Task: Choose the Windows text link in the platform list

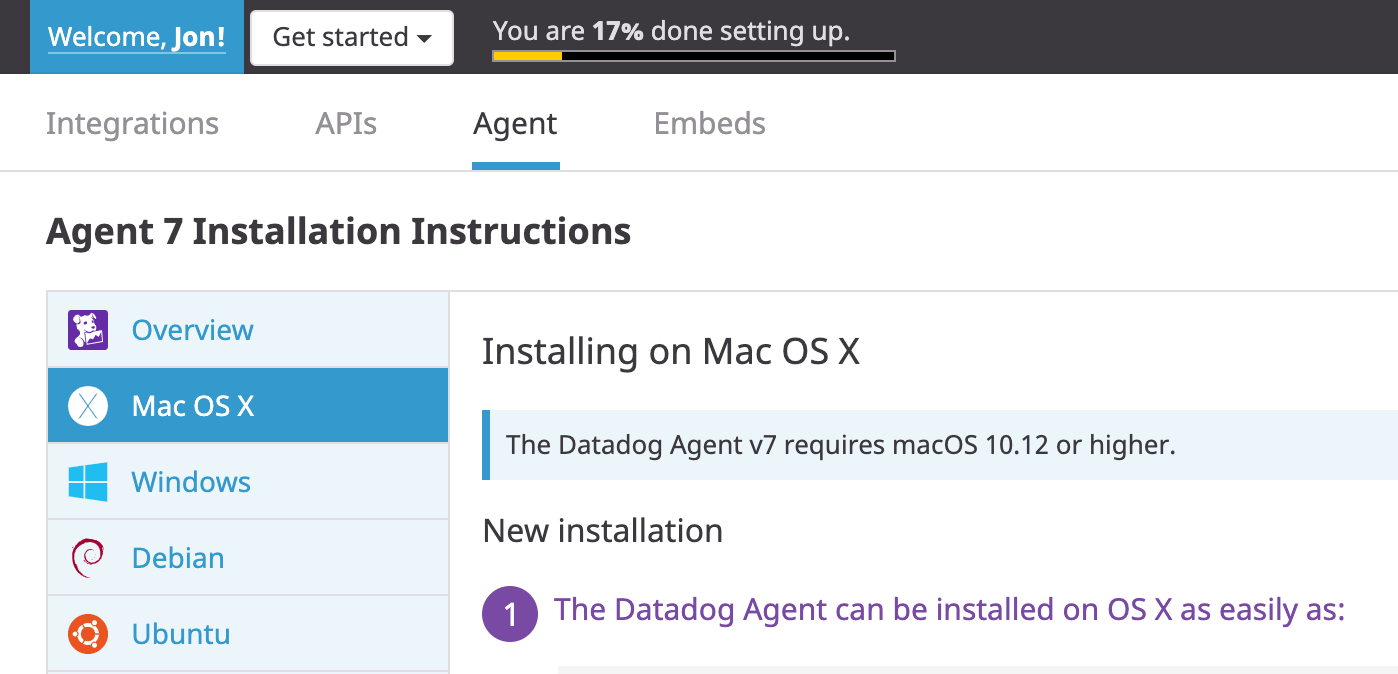Action: point(191,482)
